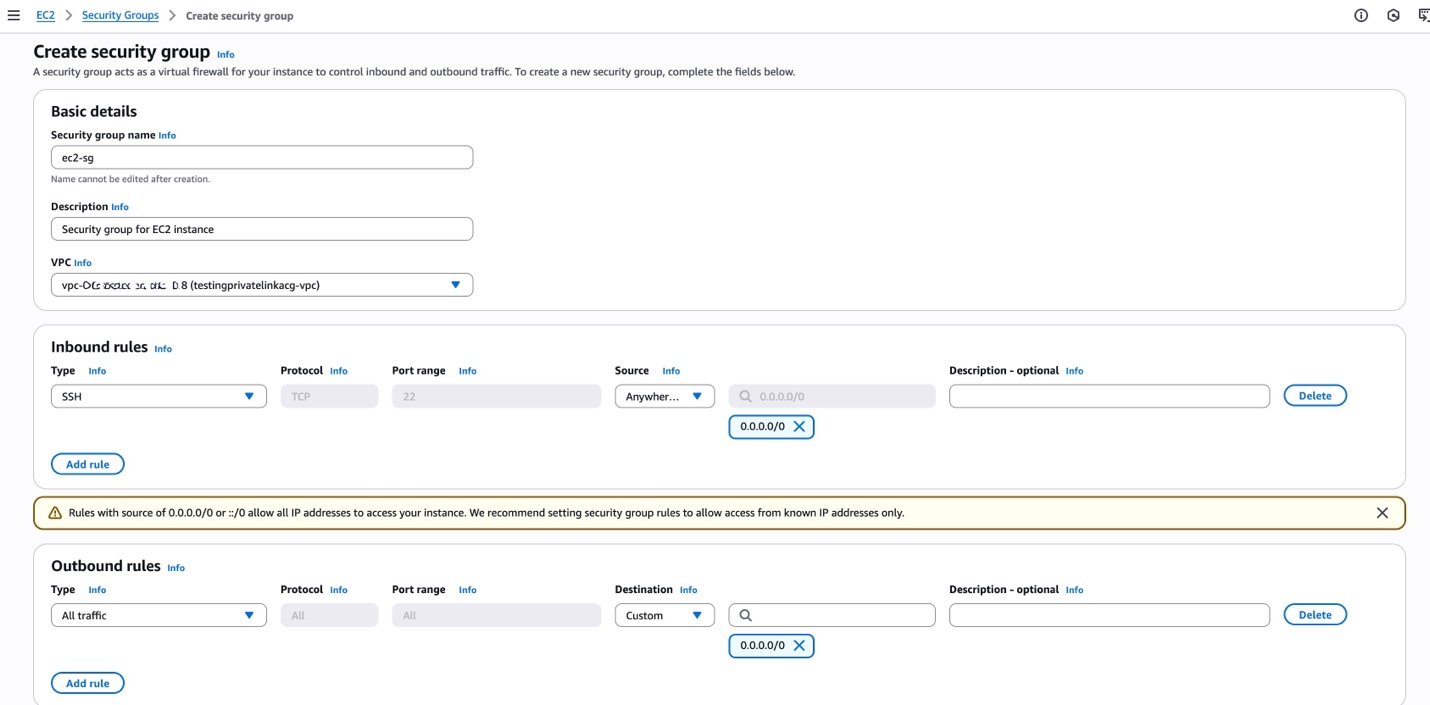Navigate to Security Groups breadcrumb link
The height and width of the screenshot is (705, 1430).
(x=120, y=16)
